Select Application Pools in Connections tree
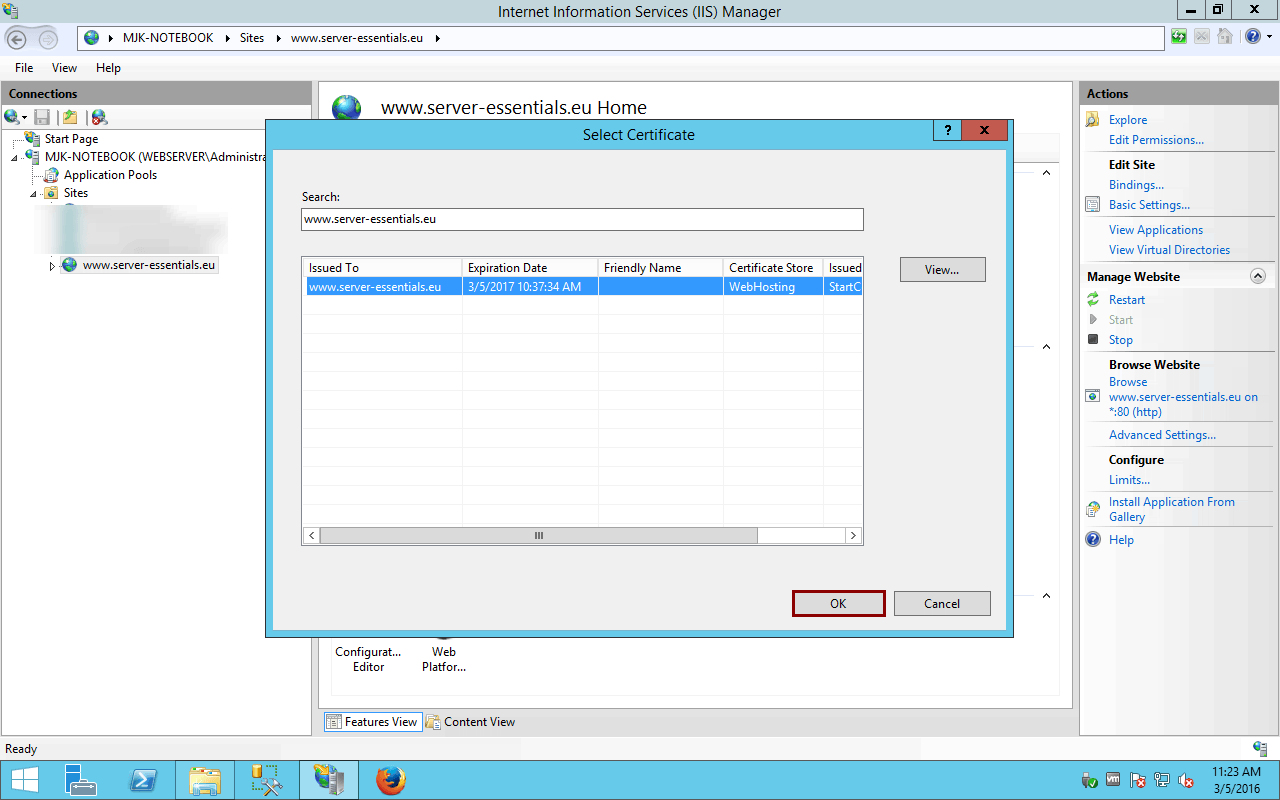The height and width of the screenshot is (800, 1280). tap(110, 175)
